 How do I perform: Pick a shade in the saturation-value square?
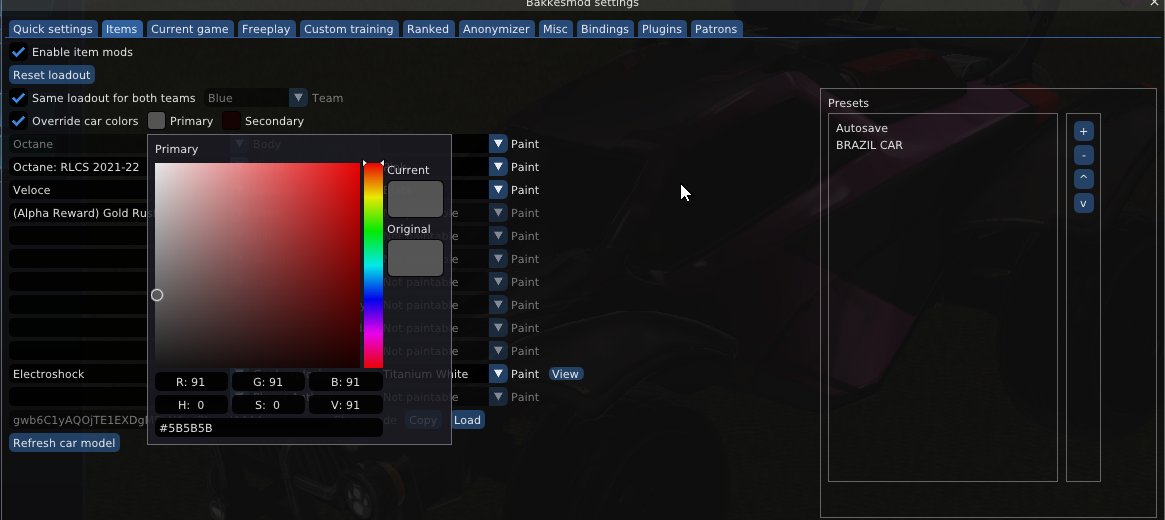tap(257, 265)
